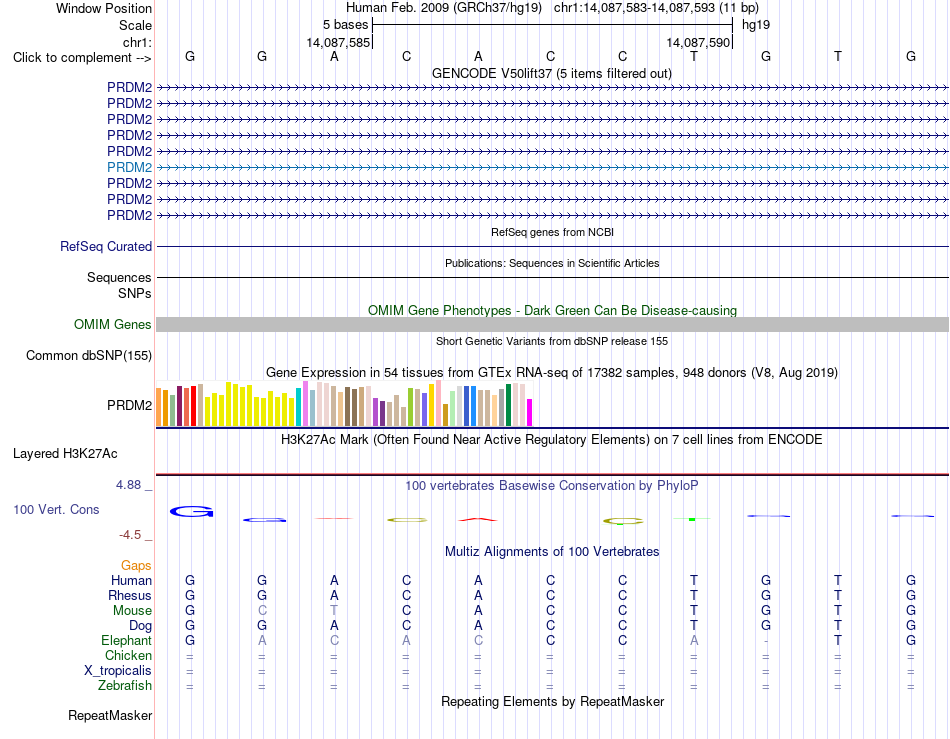Select the Zebrafish species label

tap(125, 686)
